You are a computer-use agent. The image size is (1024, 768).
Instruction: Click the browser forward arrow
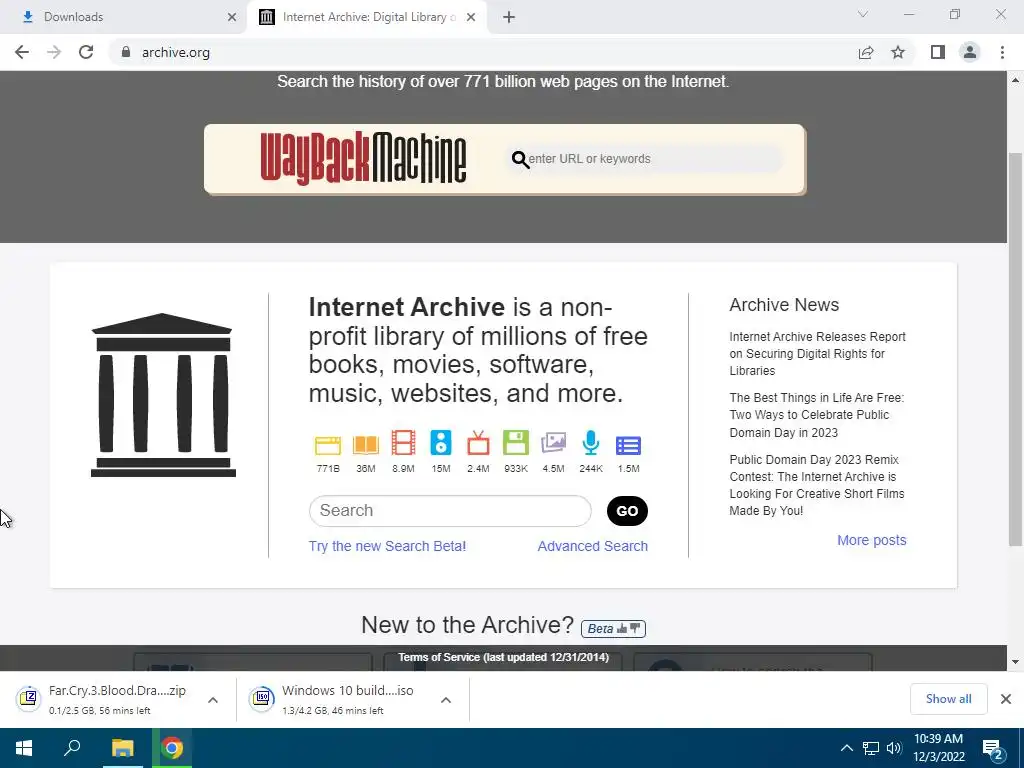[x=54, y=52]
